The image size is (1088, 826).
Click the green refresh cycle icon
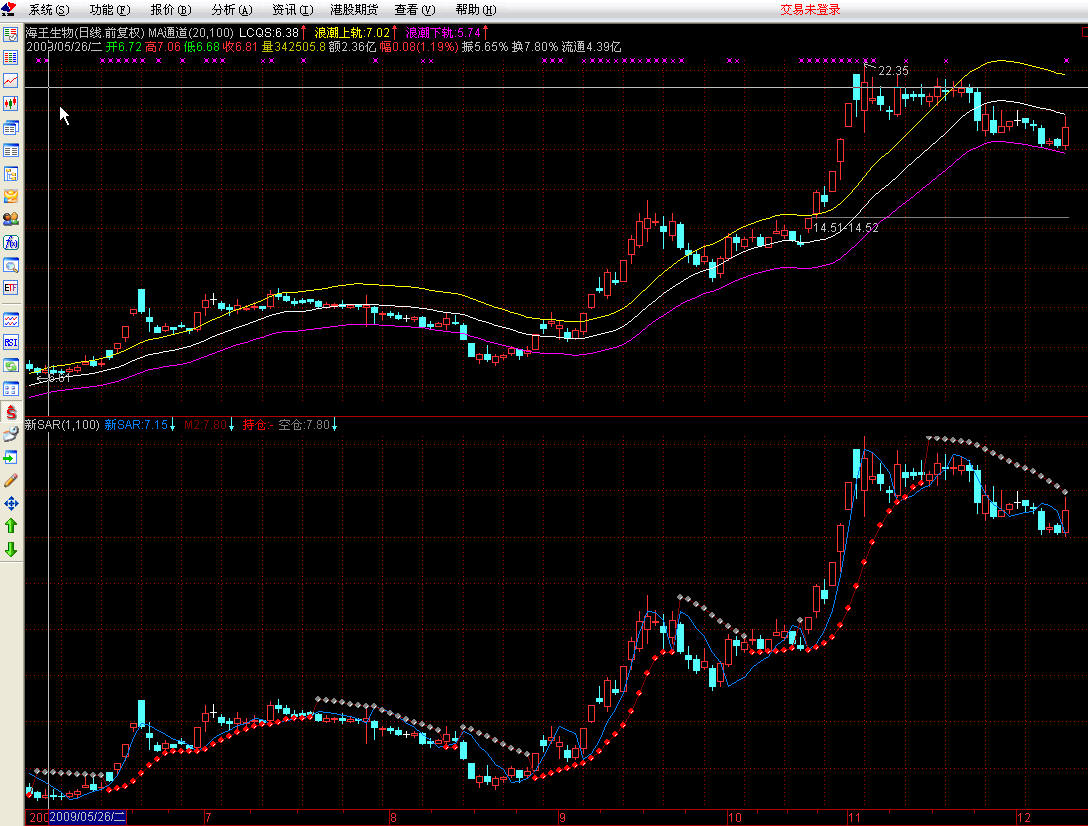[x=10, y=366]
